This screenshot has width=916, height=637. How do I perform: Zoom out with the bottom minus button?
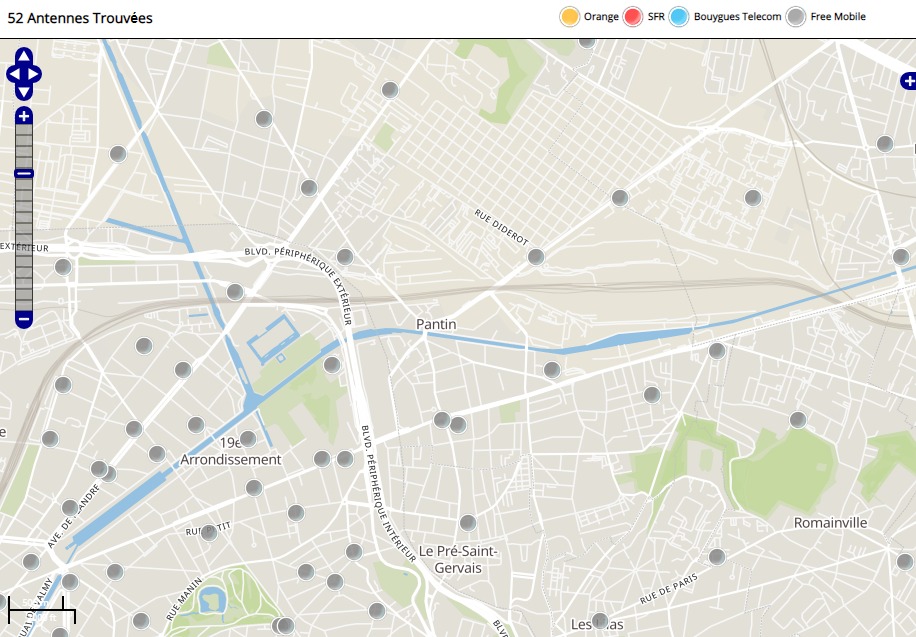24,320
